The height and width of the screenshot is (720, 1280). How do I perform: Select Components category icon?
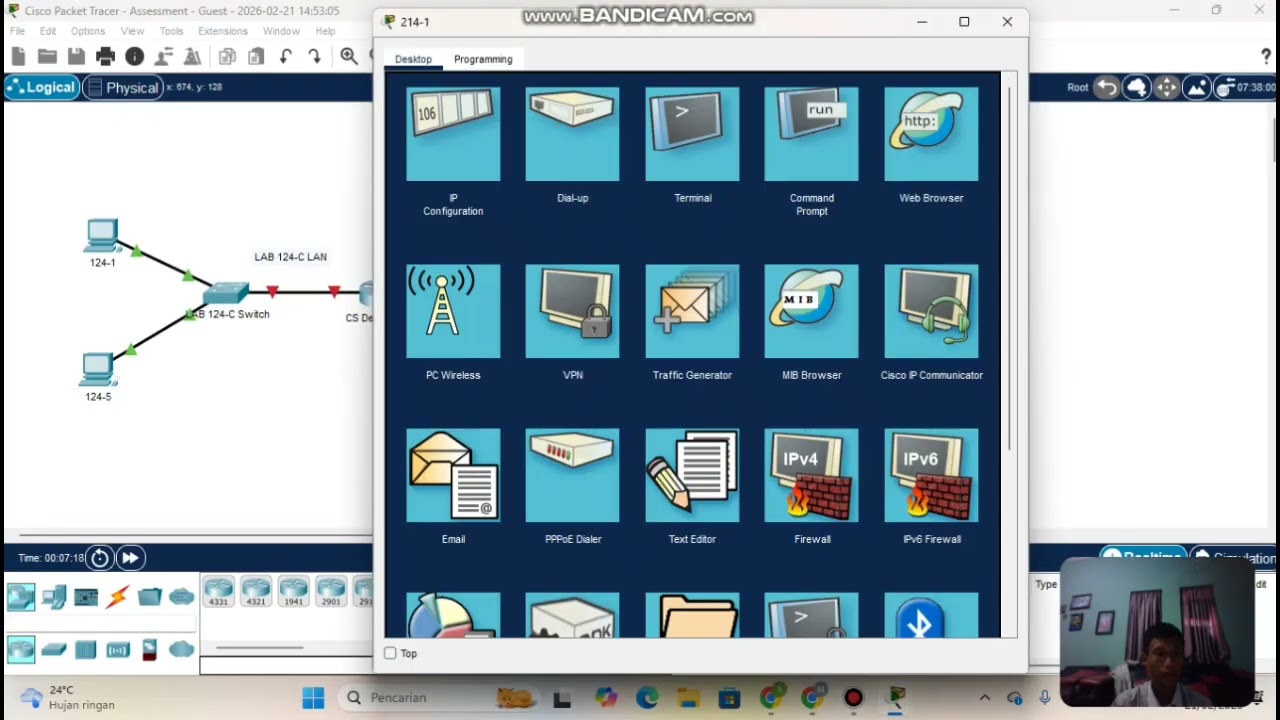click(x=86, y=597)
